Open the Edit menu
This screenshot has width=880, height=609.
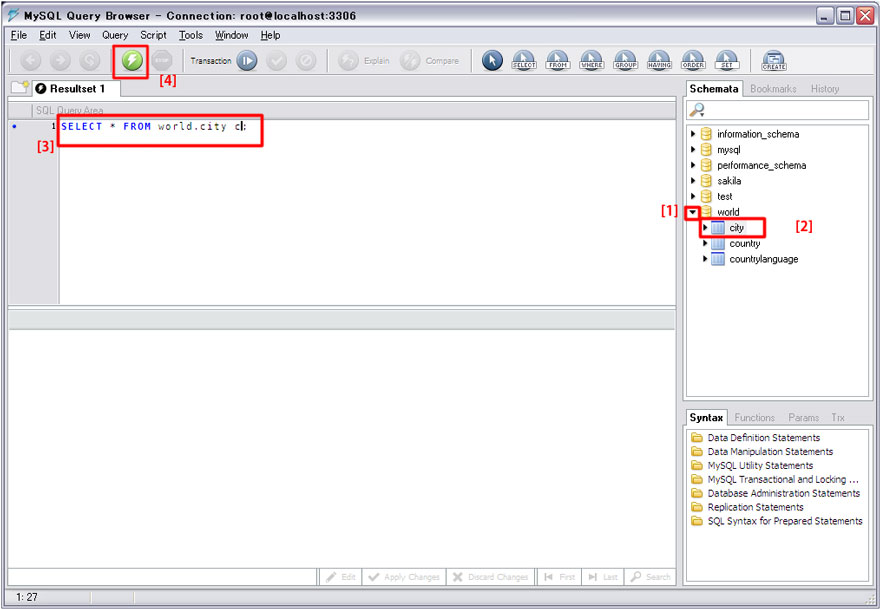(x=48, y=35)
